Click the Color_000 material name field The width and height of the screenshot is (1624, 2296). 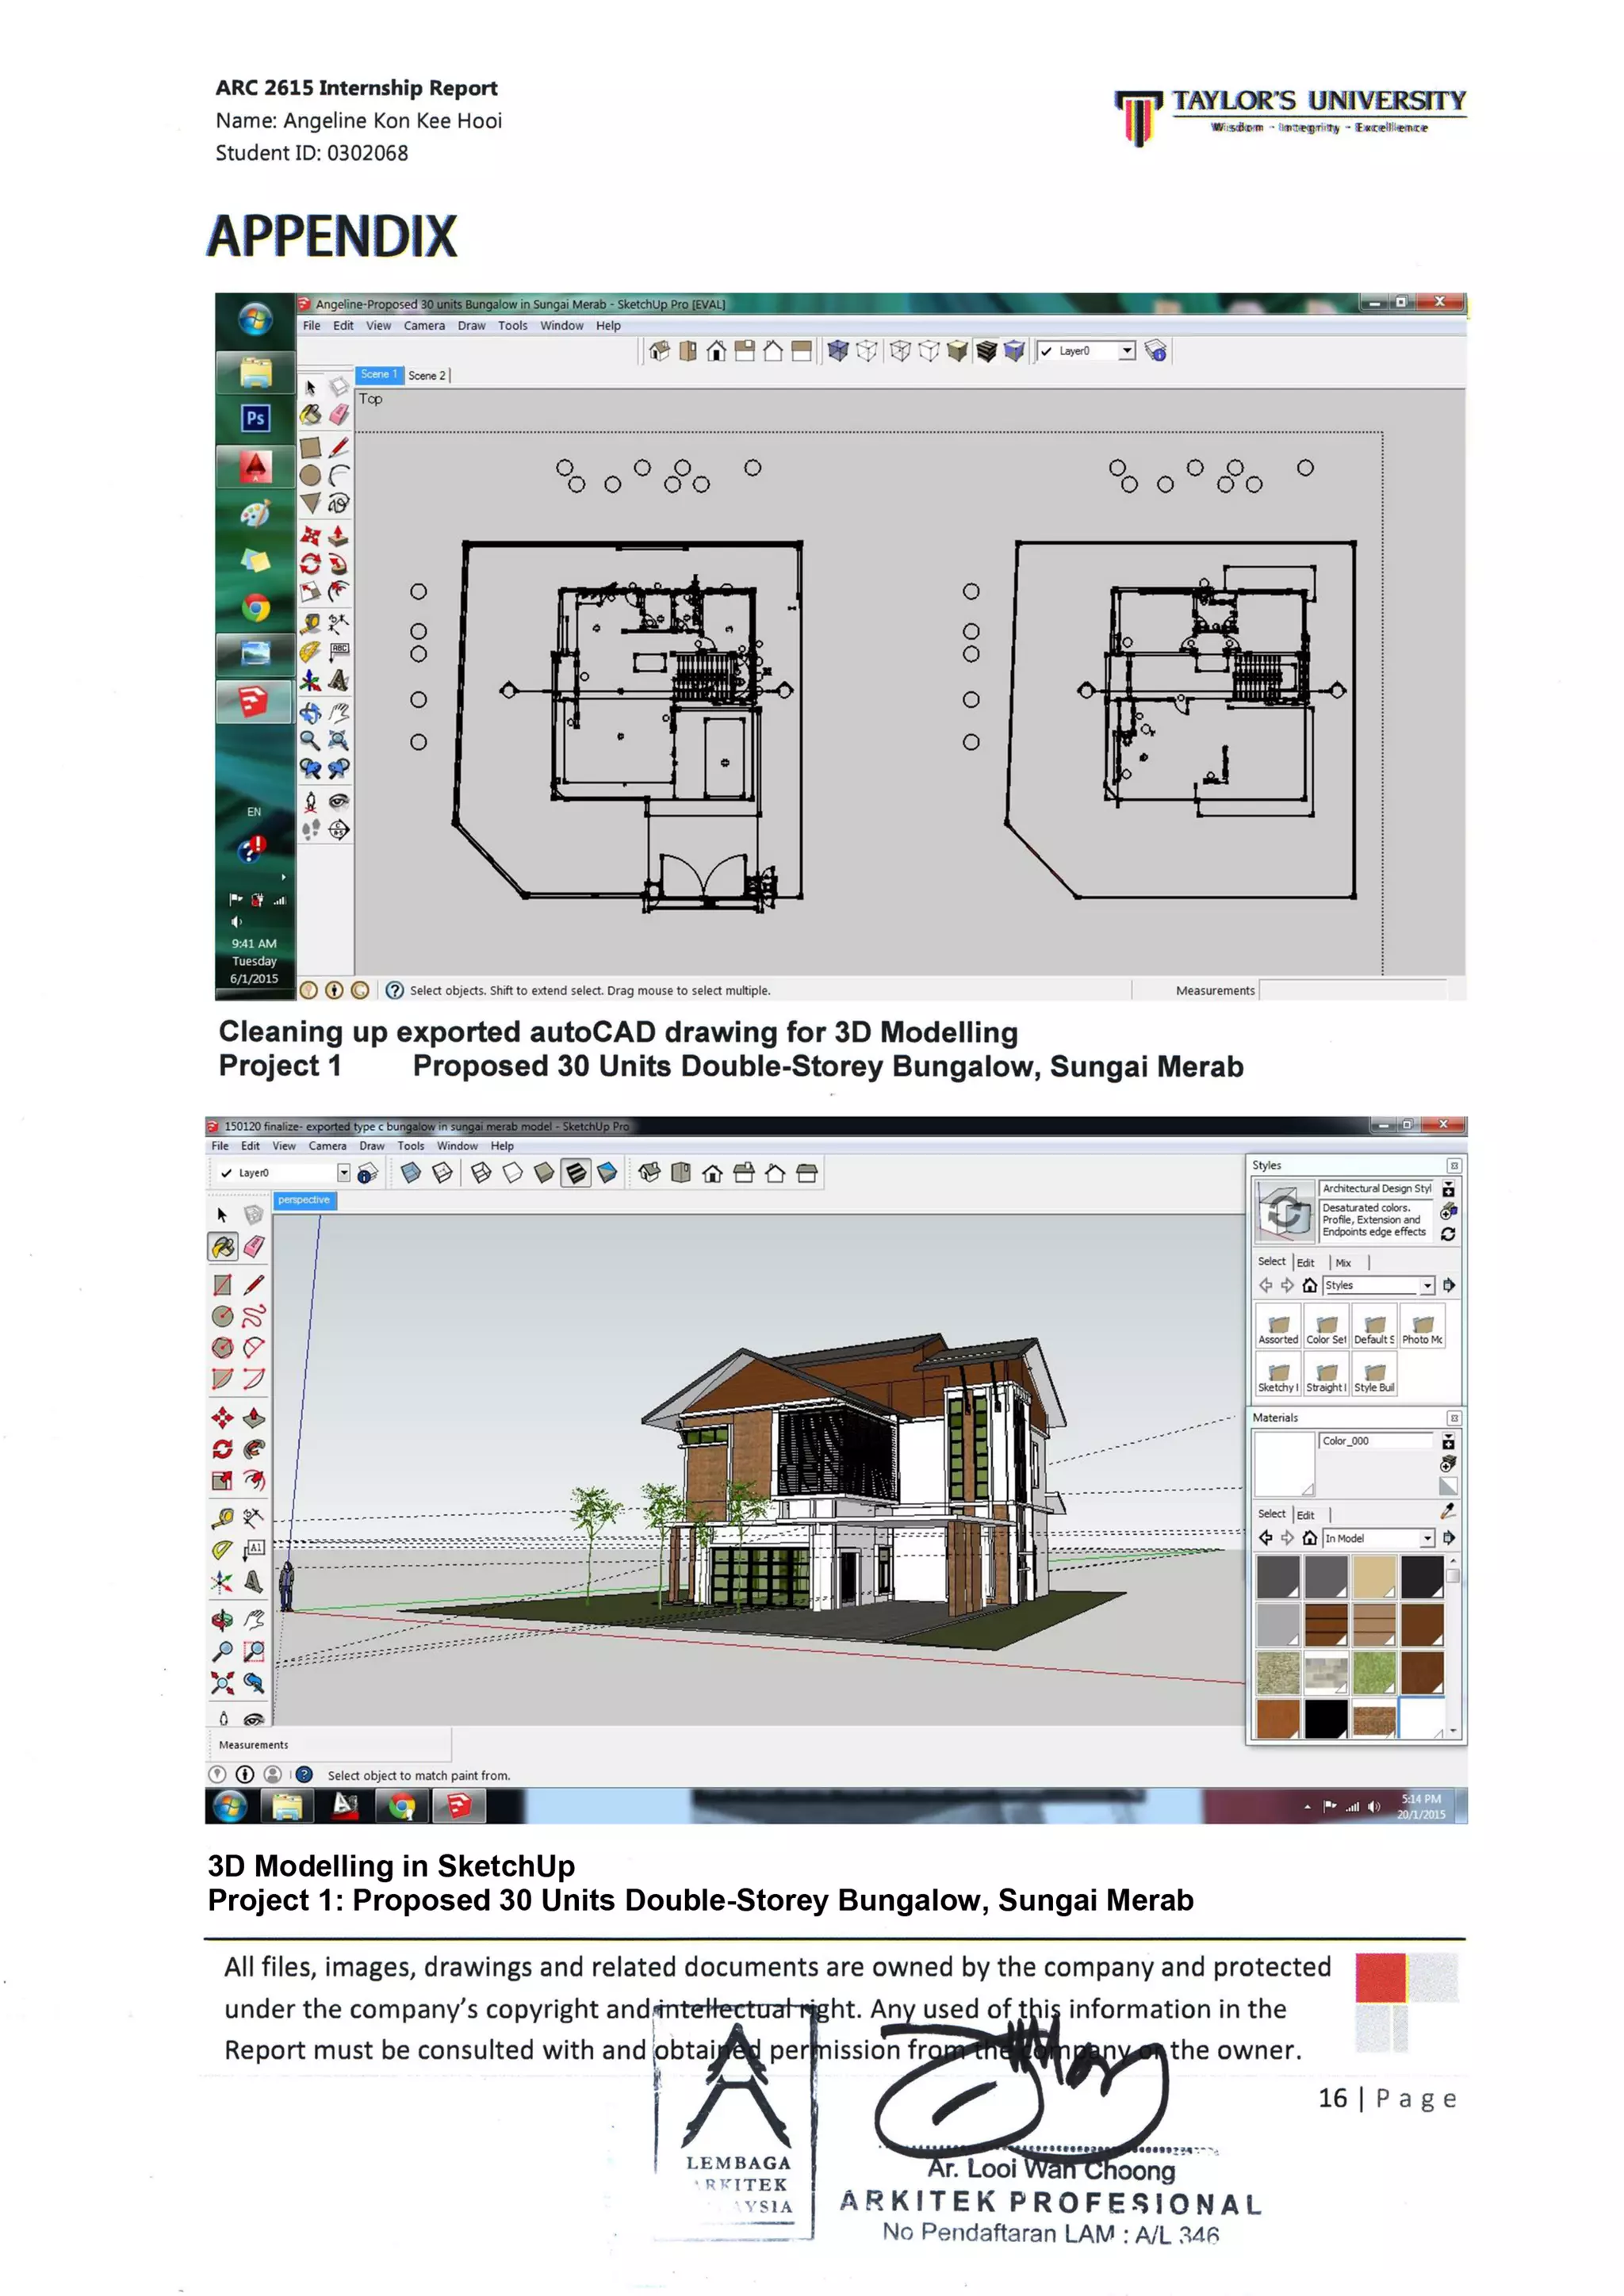[x=1376, y=1441]
